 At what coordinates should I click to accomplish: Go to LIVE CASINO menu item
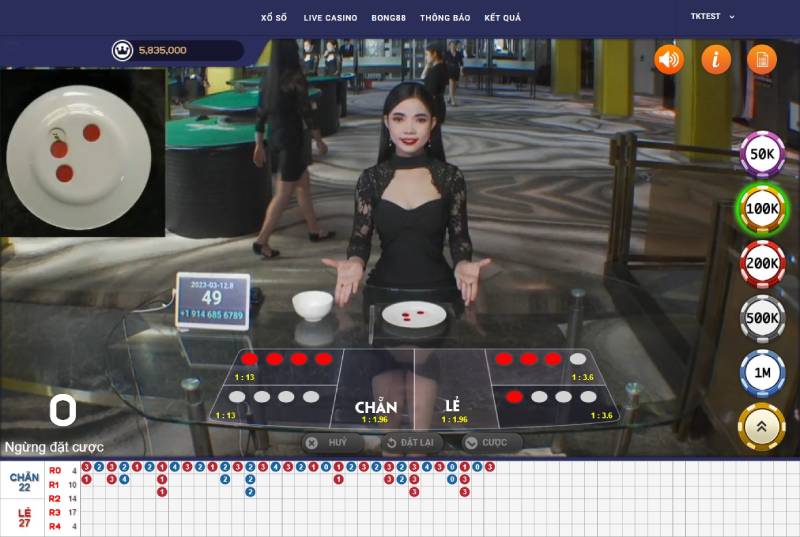pyautogui.click(x=330, y=18)
